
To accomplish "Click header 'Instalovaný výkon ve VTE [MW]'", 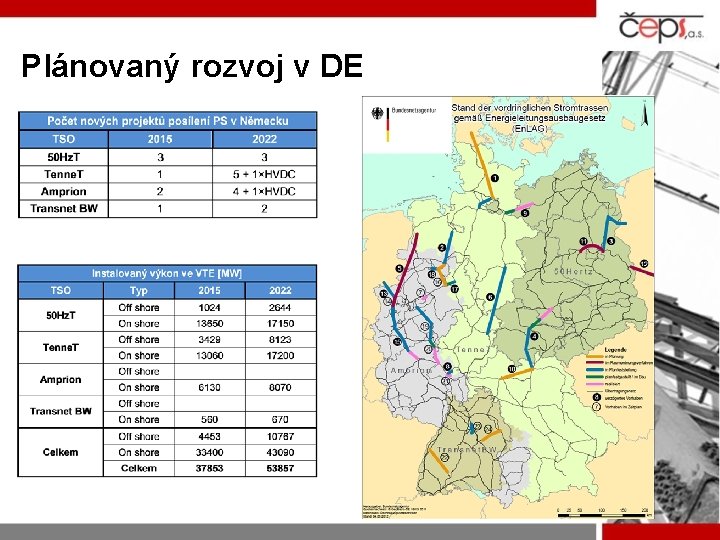I will (x=167, y=274).
